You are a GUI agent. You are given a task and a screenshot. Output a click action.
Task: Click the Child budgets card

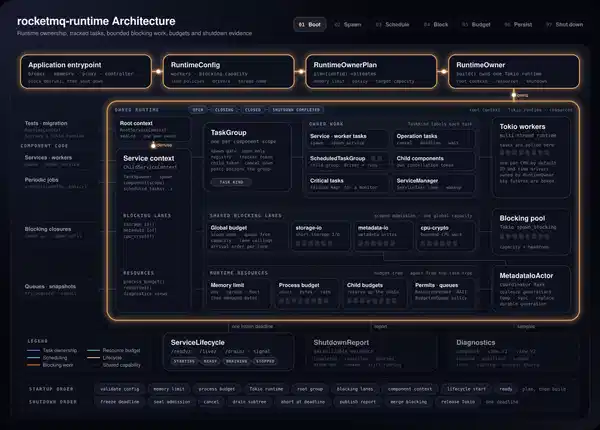pos(375,294)
